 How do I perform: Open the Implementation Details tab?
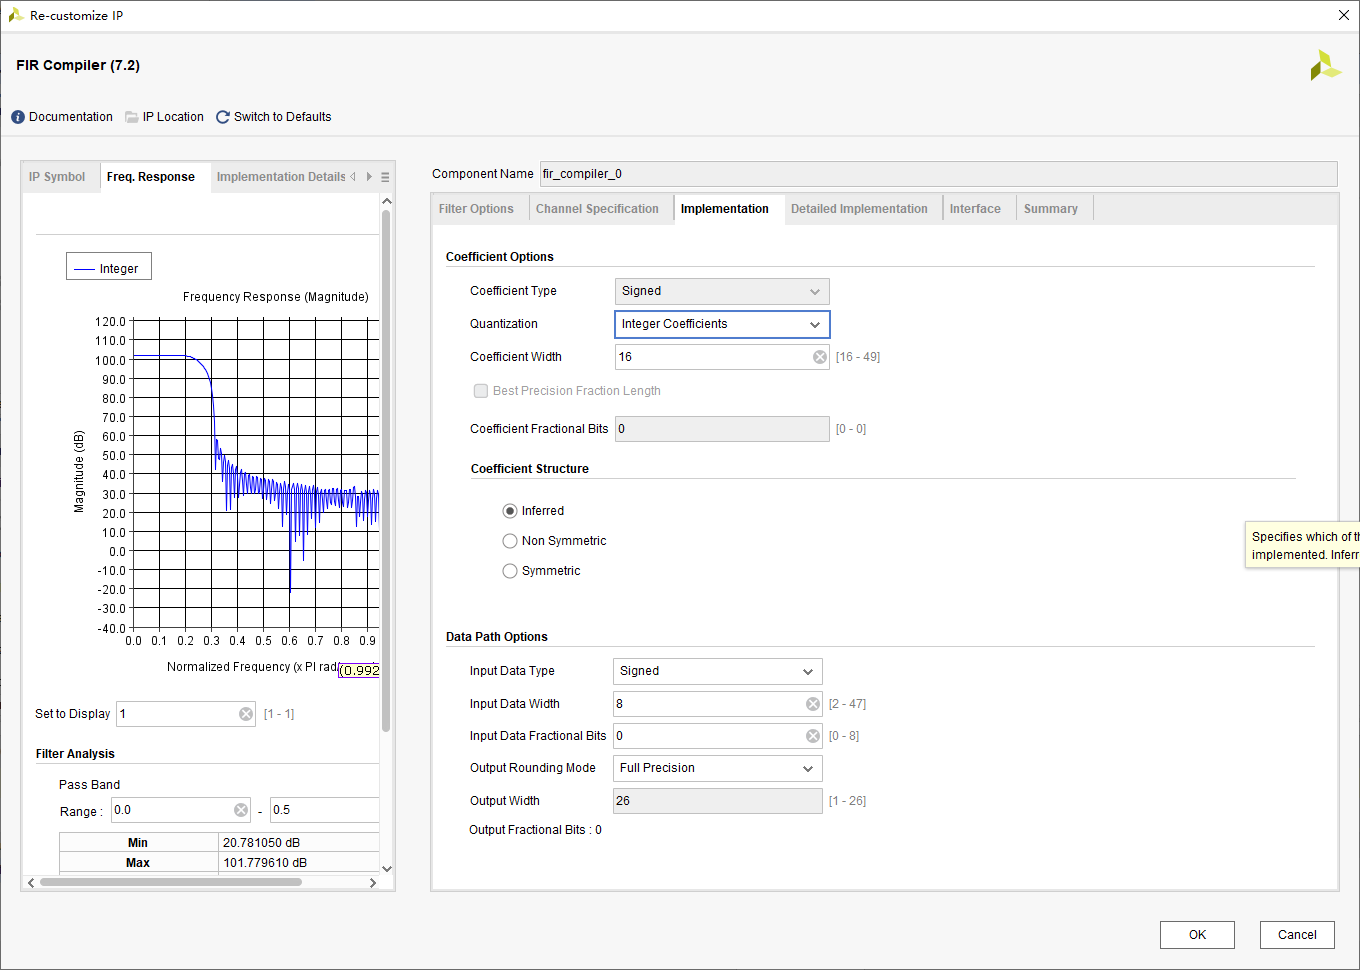tap(281, 177)
